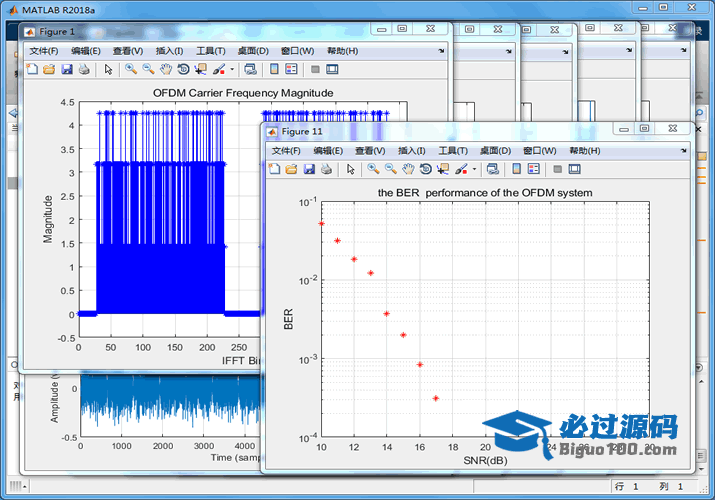715x500 pixels.
Task: Save figure icon in Figure 11 toolbar
Action: pos(309,169)
